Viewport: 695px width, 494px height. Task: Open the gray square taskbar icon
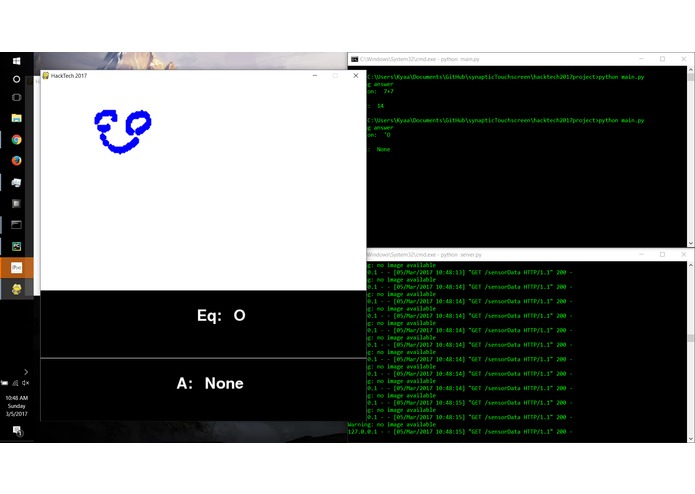point(16,203)
